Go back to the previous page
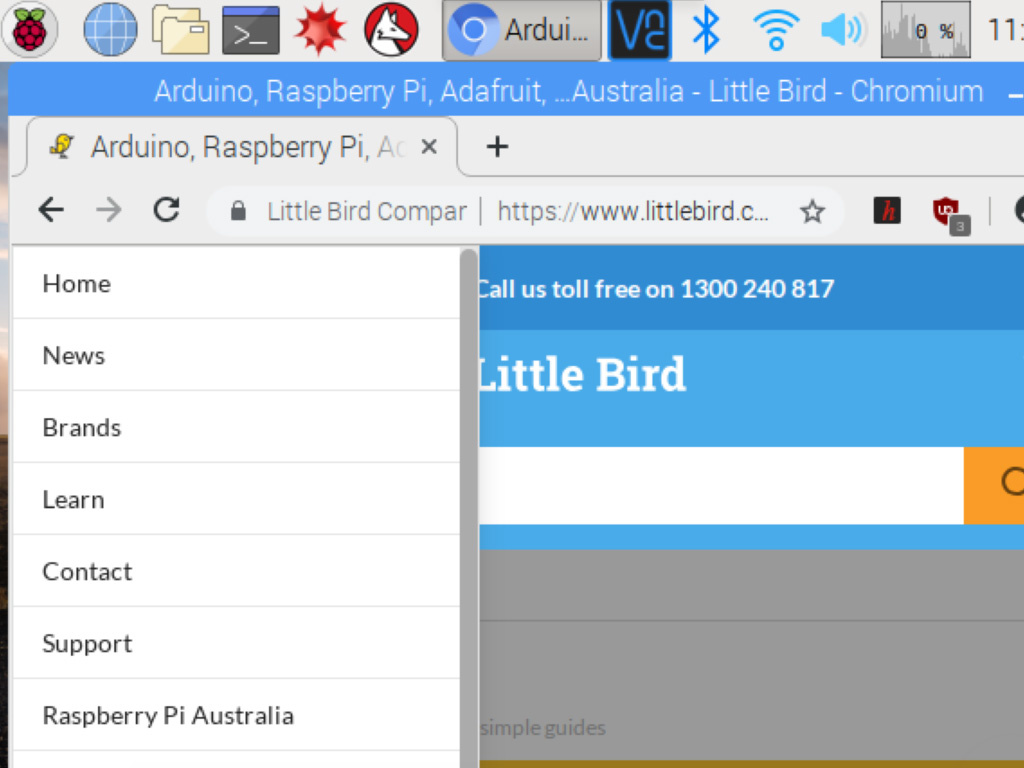 (x=51, y=210)
